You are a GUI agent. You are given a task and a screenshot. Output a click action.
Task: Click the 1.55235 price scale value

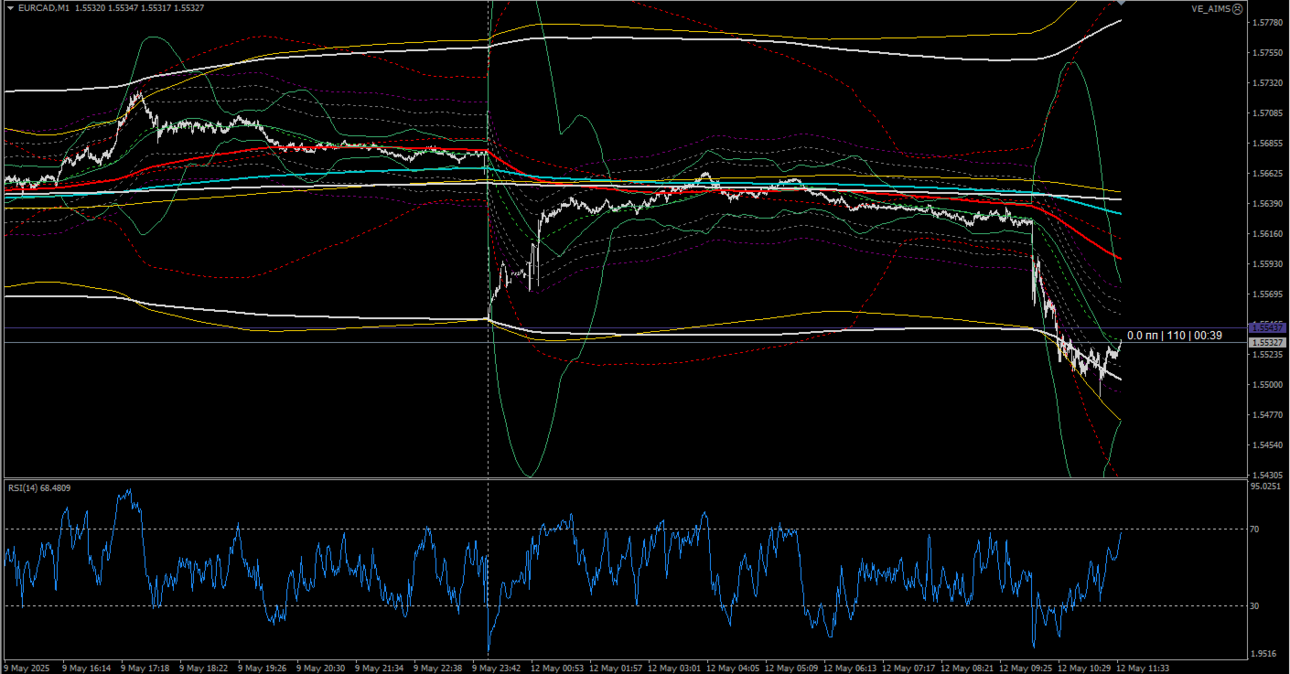coord(1268,354)
